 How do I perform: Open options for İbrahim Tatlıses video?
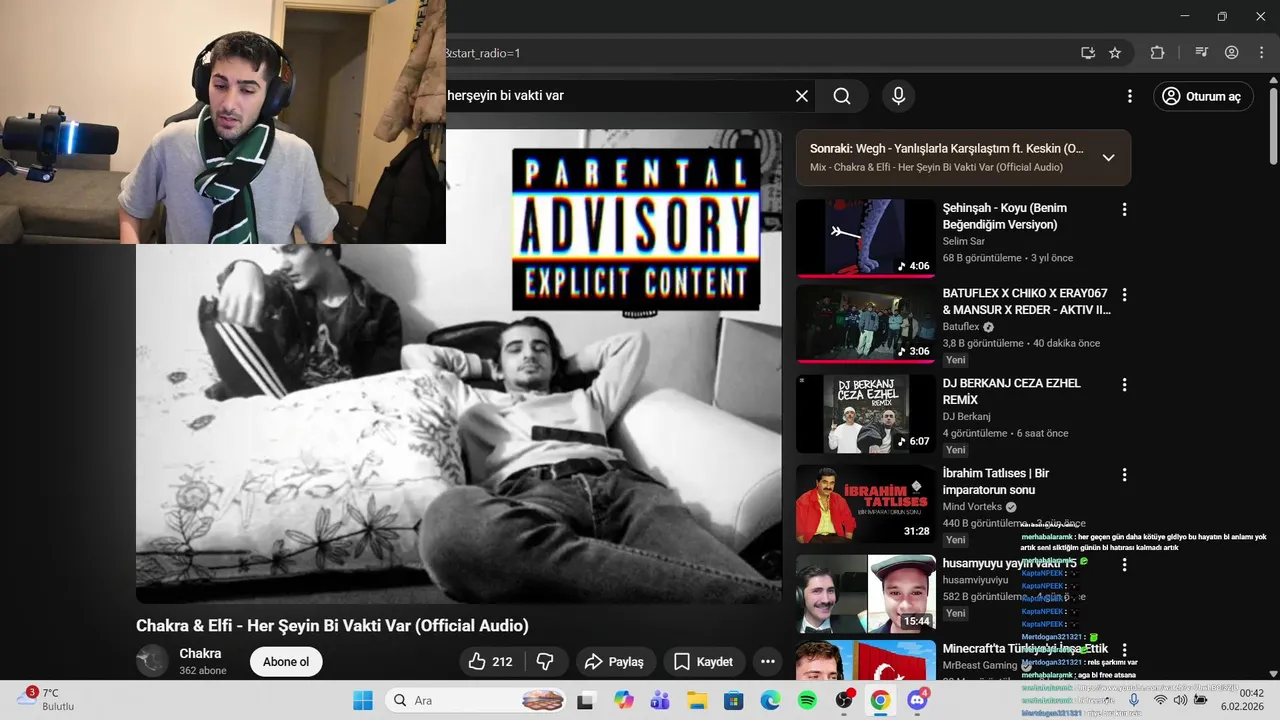pyautogui.click(x=1124, y=475)
